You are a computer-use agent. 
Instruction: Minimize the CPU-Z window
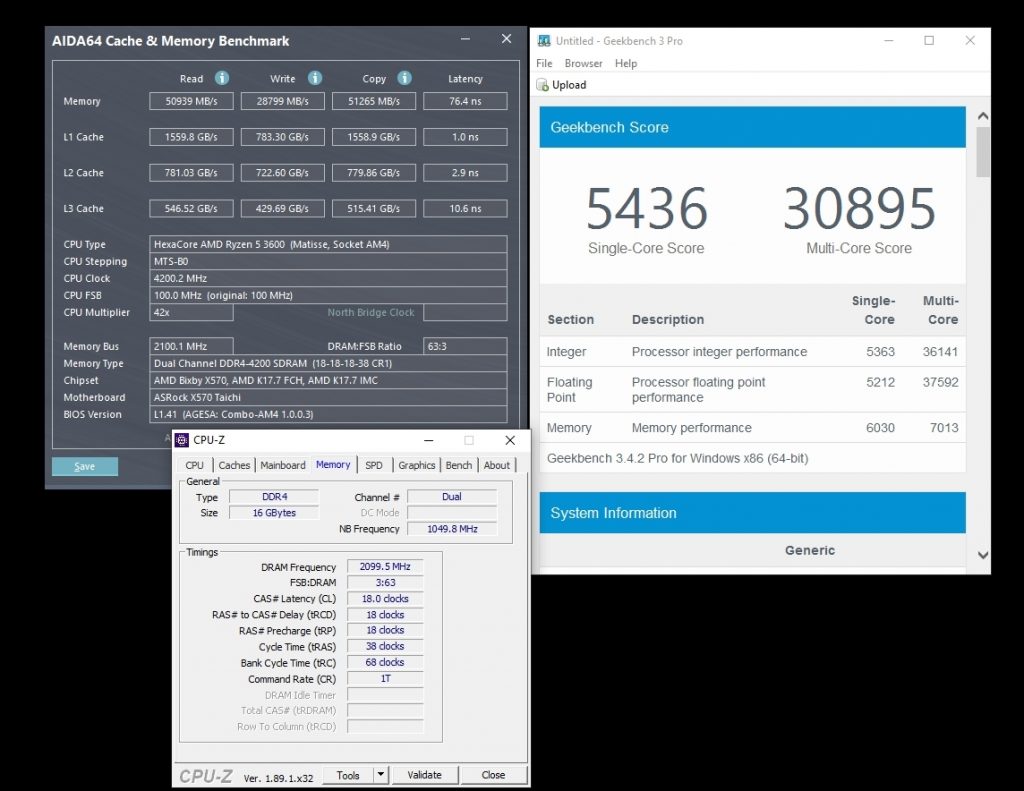click(428, 440)
